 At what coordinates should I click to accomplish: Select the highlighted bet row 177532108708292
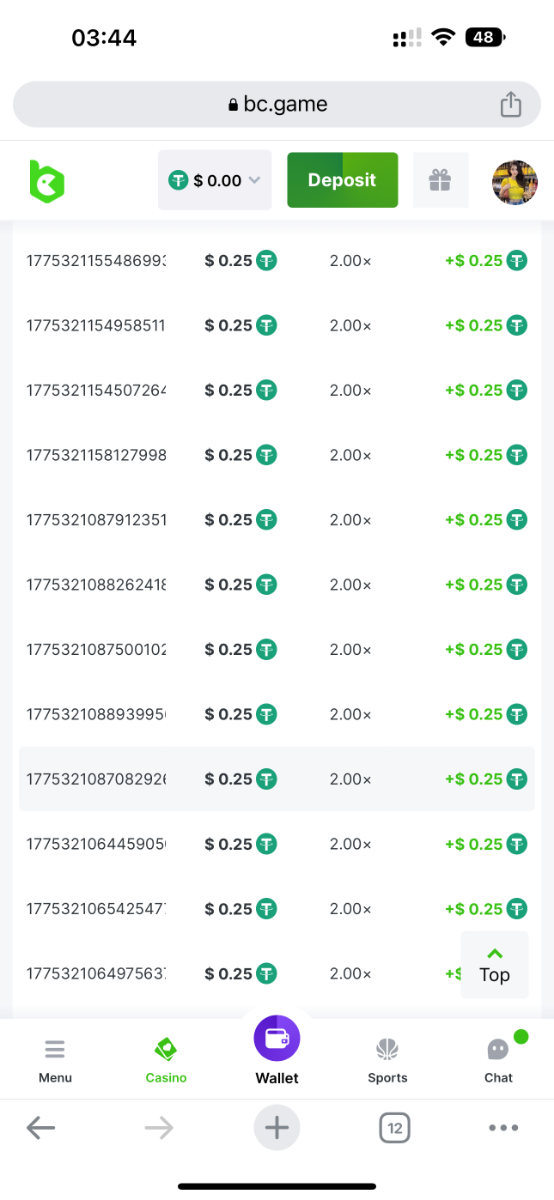tap(277, 779)
